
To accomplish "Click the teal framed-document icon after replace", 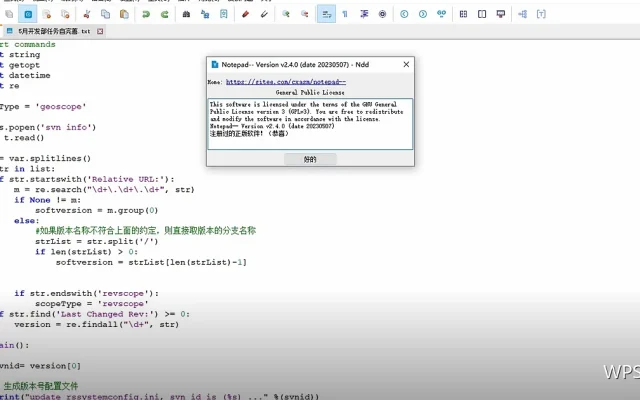I will (x=224, y=14).
